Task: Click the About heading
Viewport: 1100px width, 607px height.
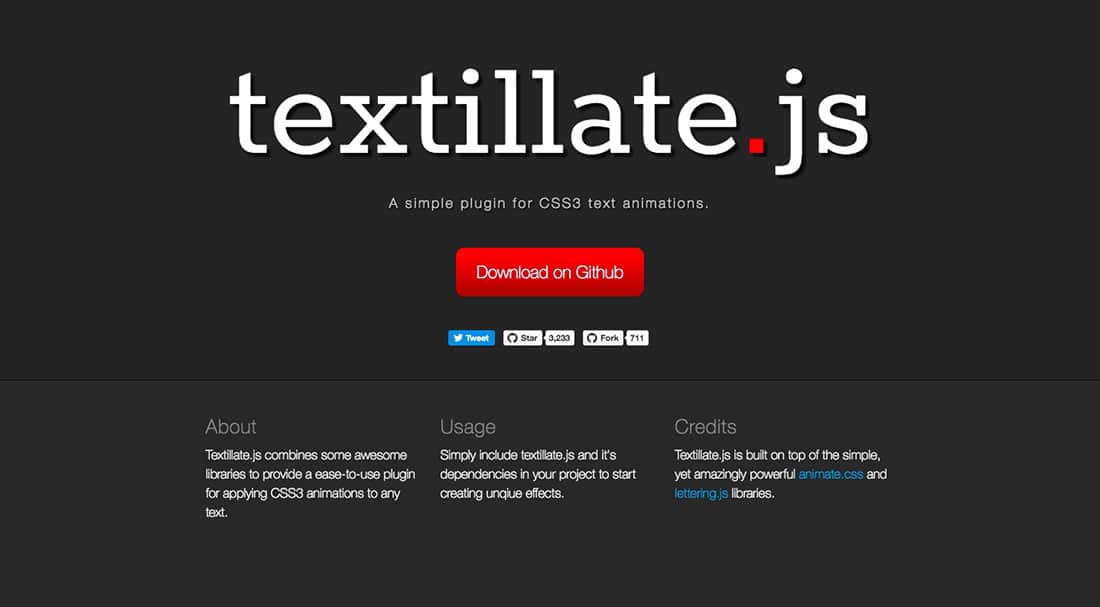Action: [231, 427]
